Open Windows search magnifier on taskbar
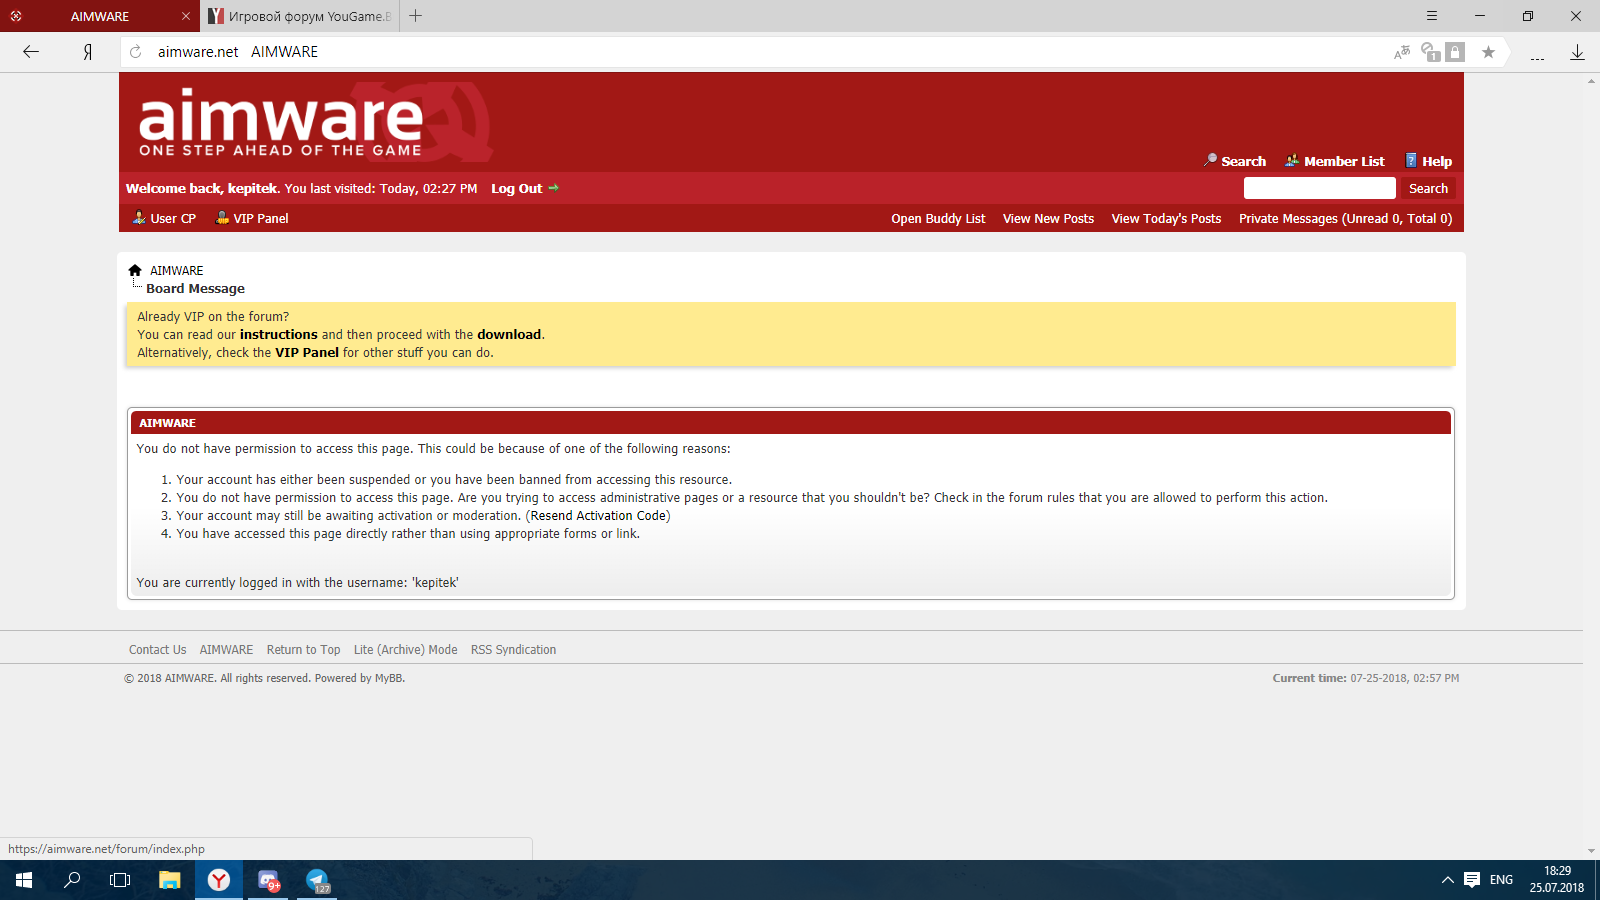Viewport: 1600px width, 900px height. [x=72, y=880]
